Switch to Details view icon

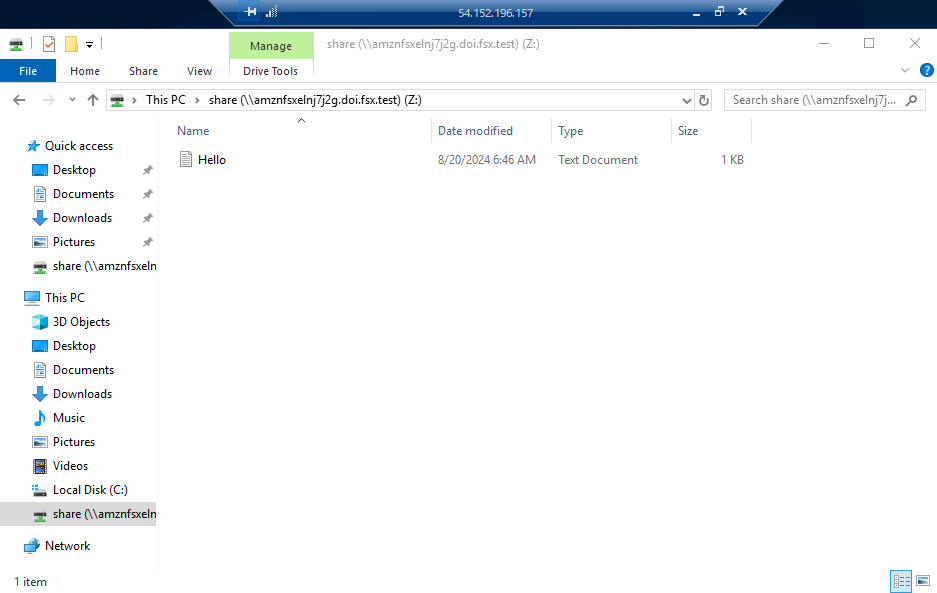[901, 581]
